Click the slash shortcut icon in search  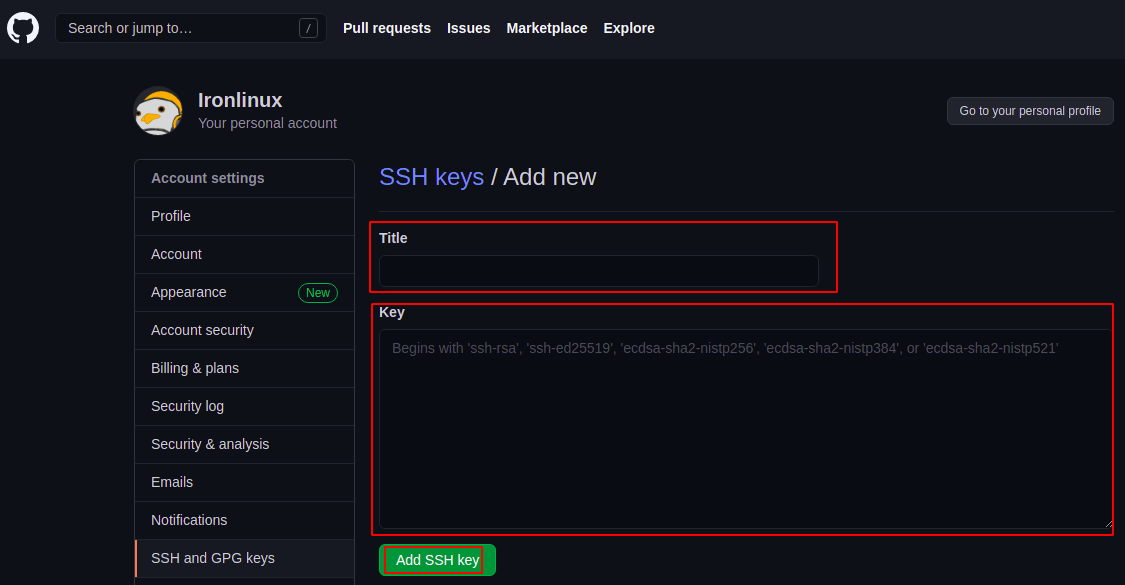[x=308, y=28]
